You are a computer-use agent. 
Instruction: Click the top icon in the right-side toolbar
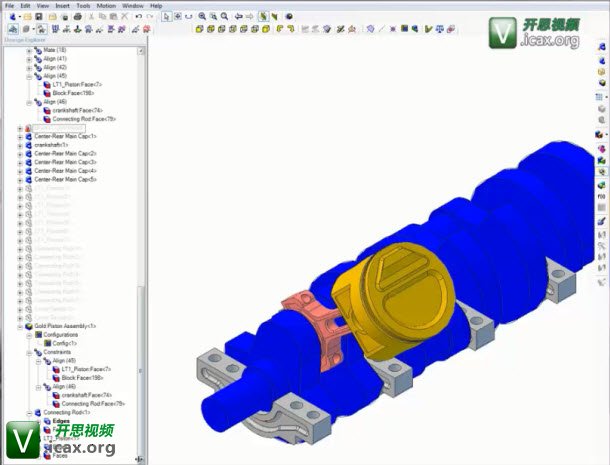coord(601,47)
